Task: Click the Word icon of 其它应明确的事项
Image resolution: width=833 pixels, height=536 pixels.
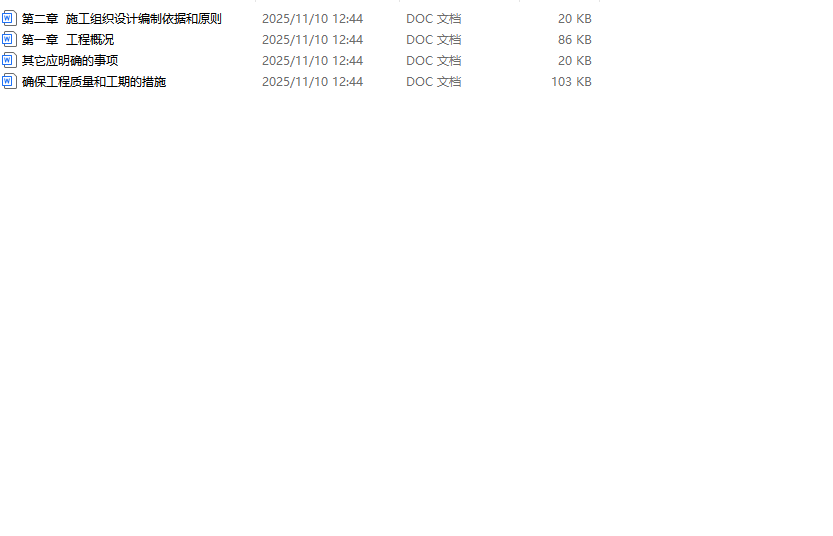Action: pos(9,61)
